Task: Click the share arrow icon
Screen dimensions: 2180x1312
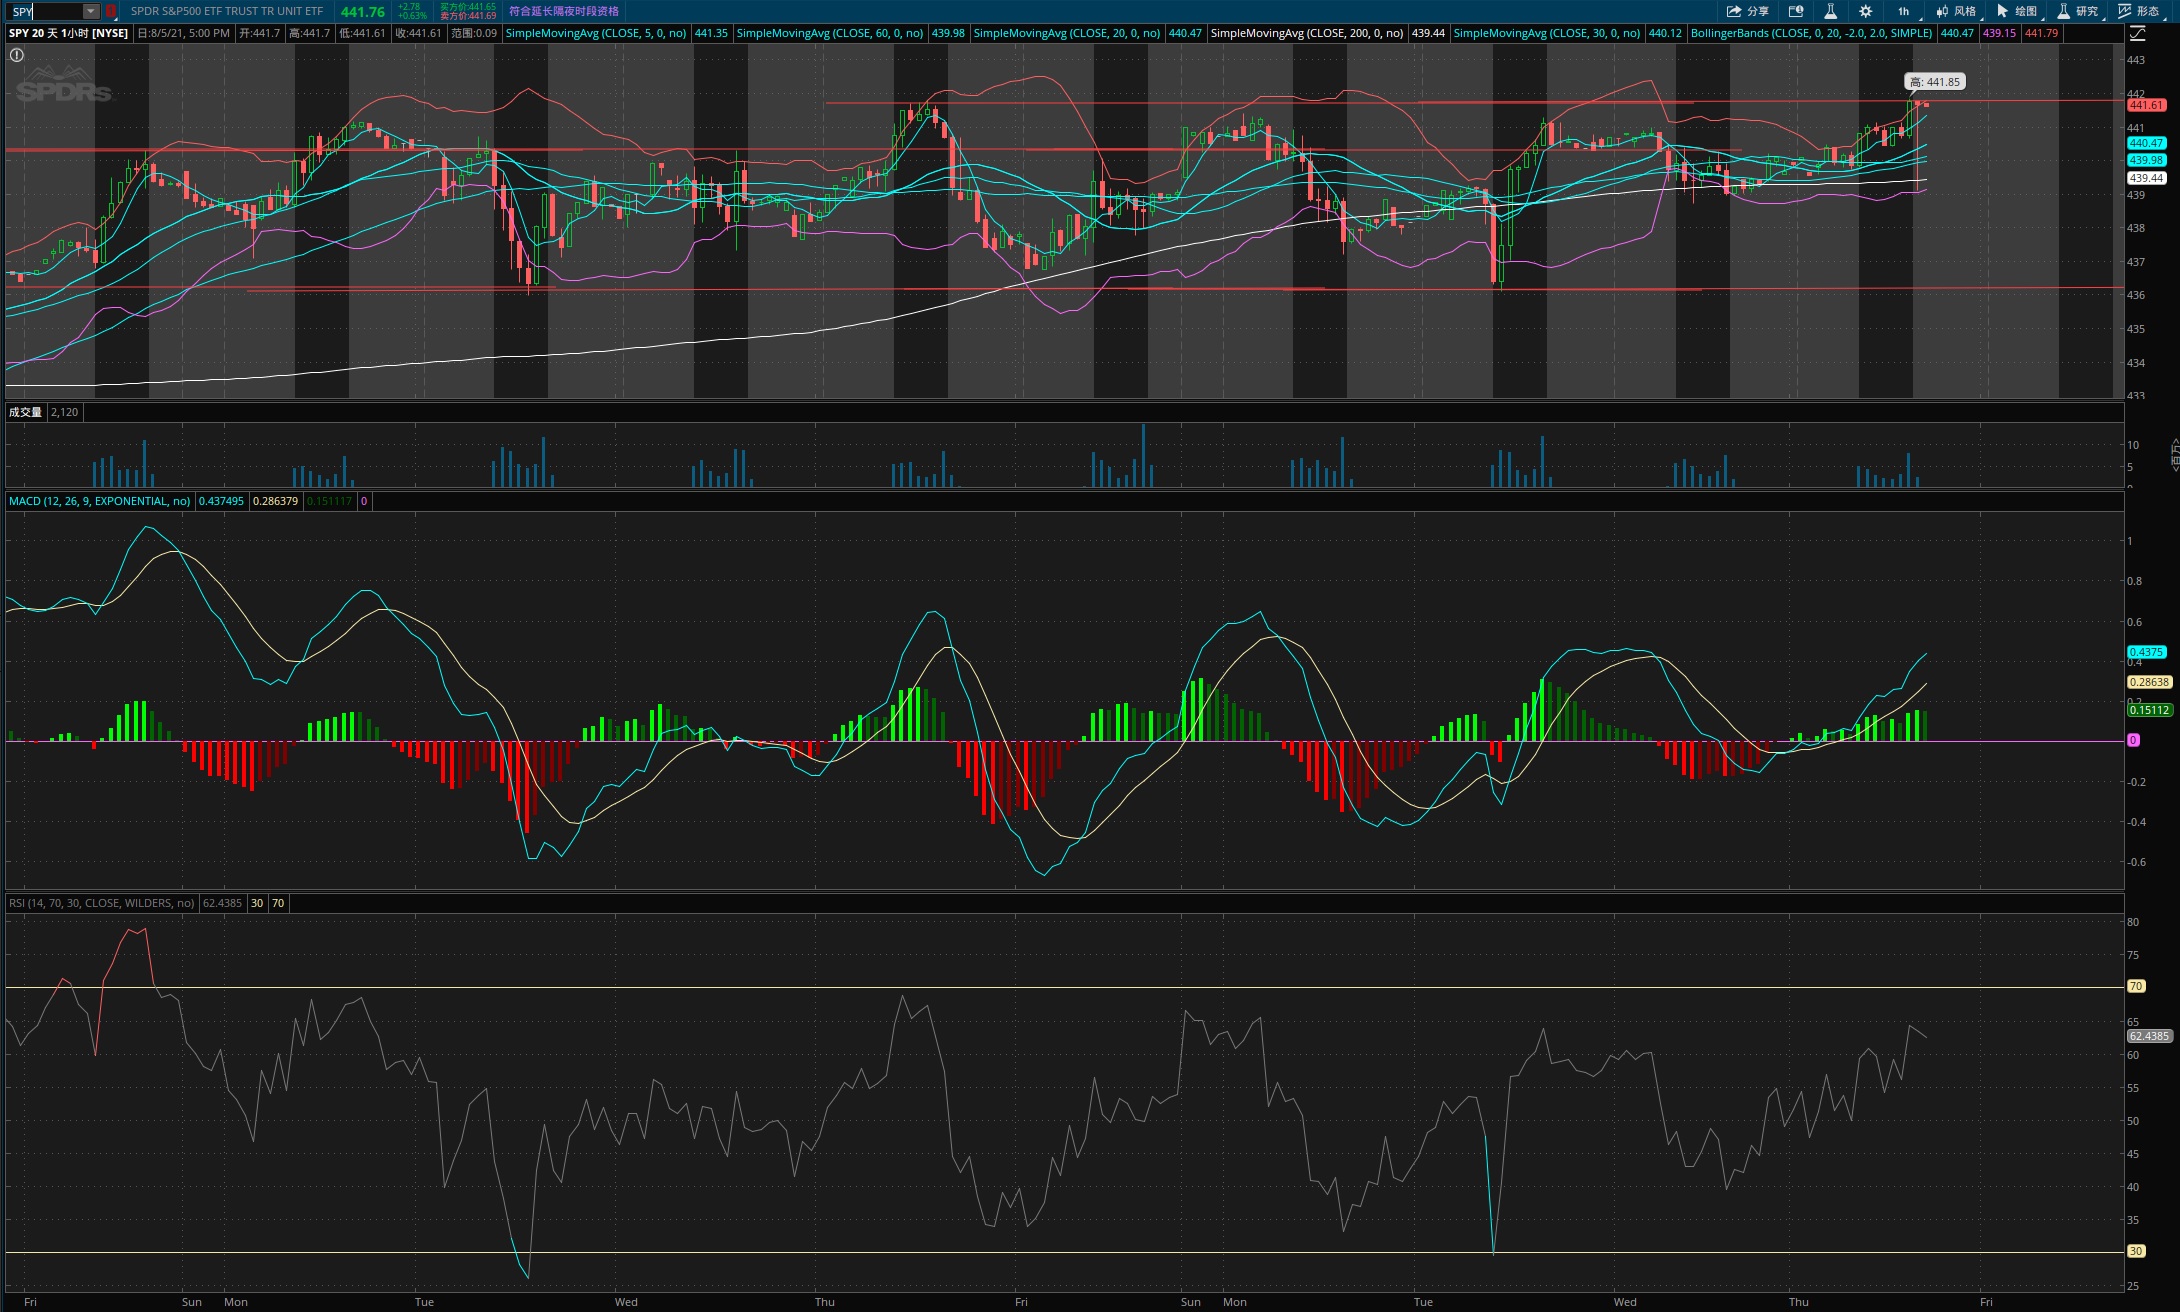Action: (1734, 11)
